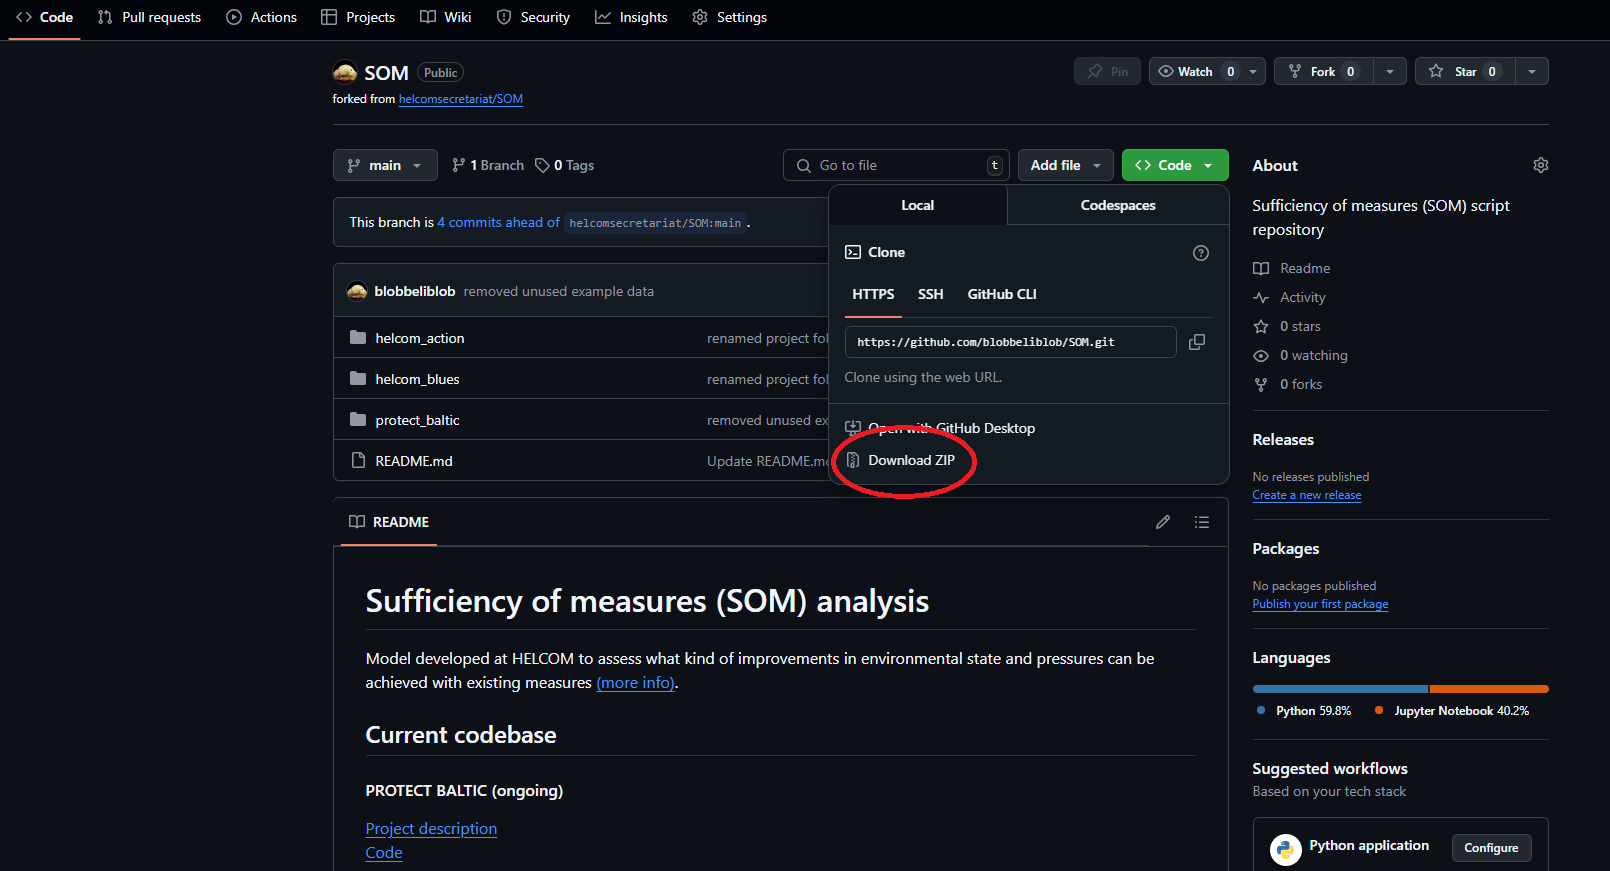1610x871 pixels.
Task: Expand the Watch notifications dropdown arrow
Action: coord(1253,71)
